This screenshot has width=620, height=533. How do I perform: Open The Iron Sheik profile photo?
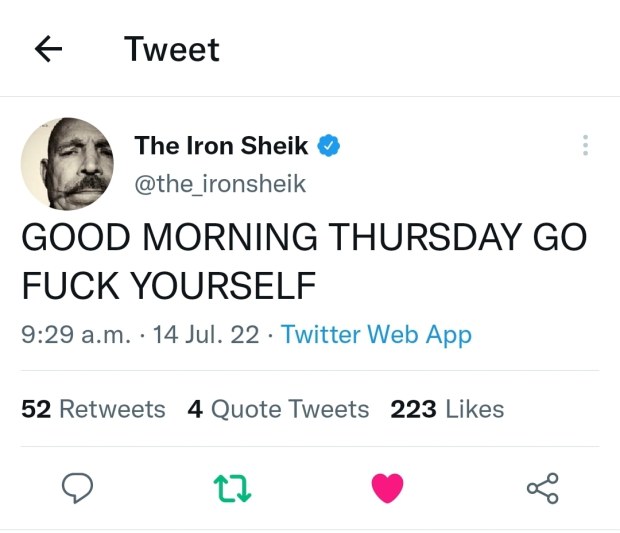(x=67, y=163)
